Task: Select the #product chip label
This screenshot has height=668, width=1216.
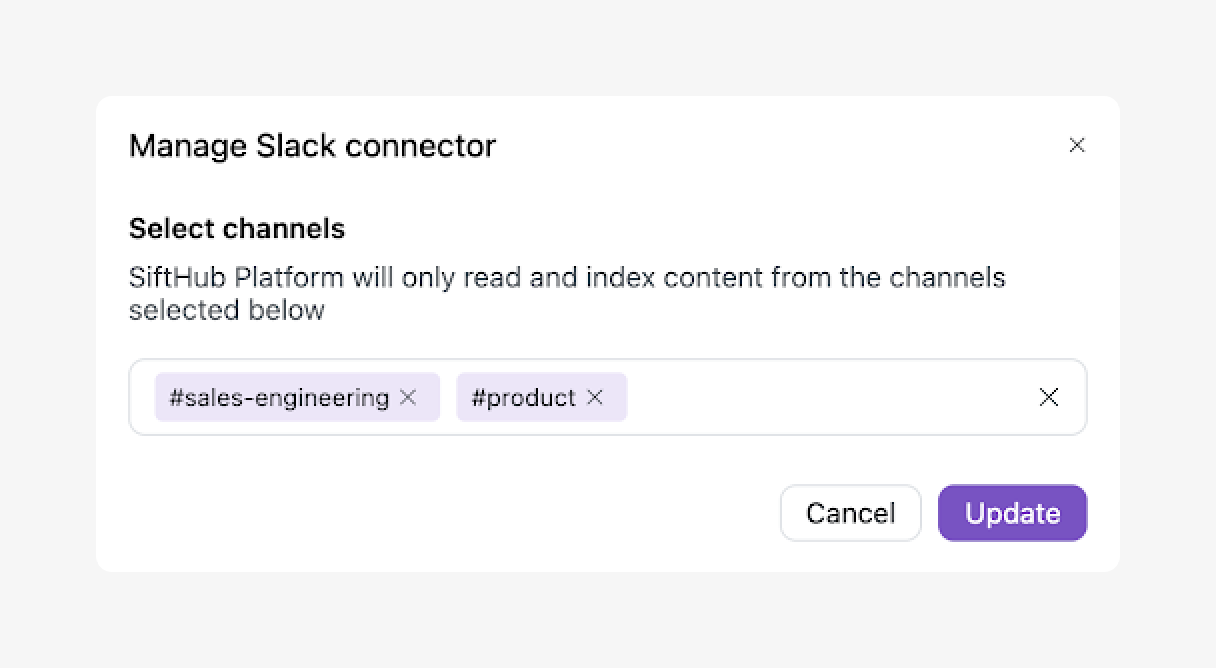Action: pos(524,397)
